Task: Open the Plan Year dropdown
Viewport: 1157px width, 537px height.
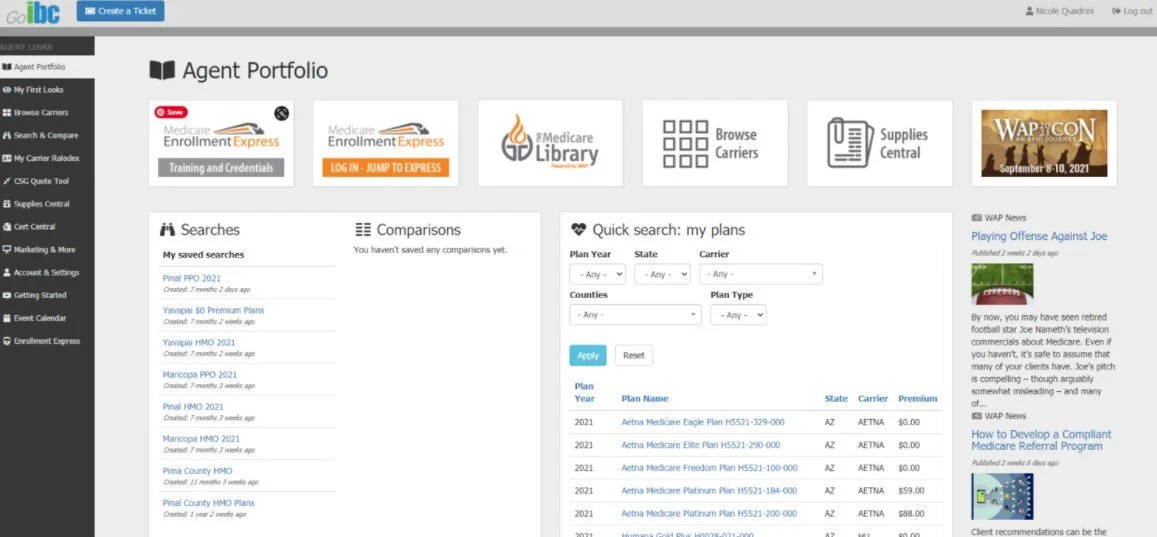Action: (598, 274)
